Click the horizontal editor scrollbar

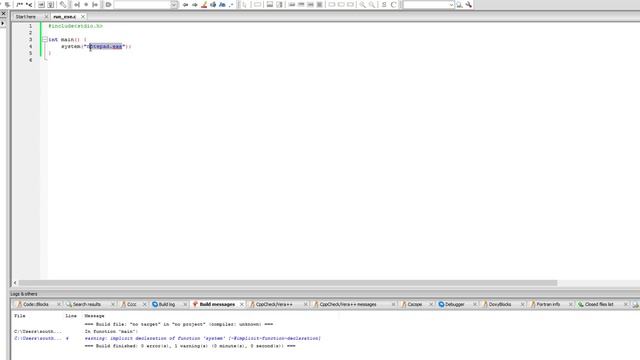pos(288,283)
